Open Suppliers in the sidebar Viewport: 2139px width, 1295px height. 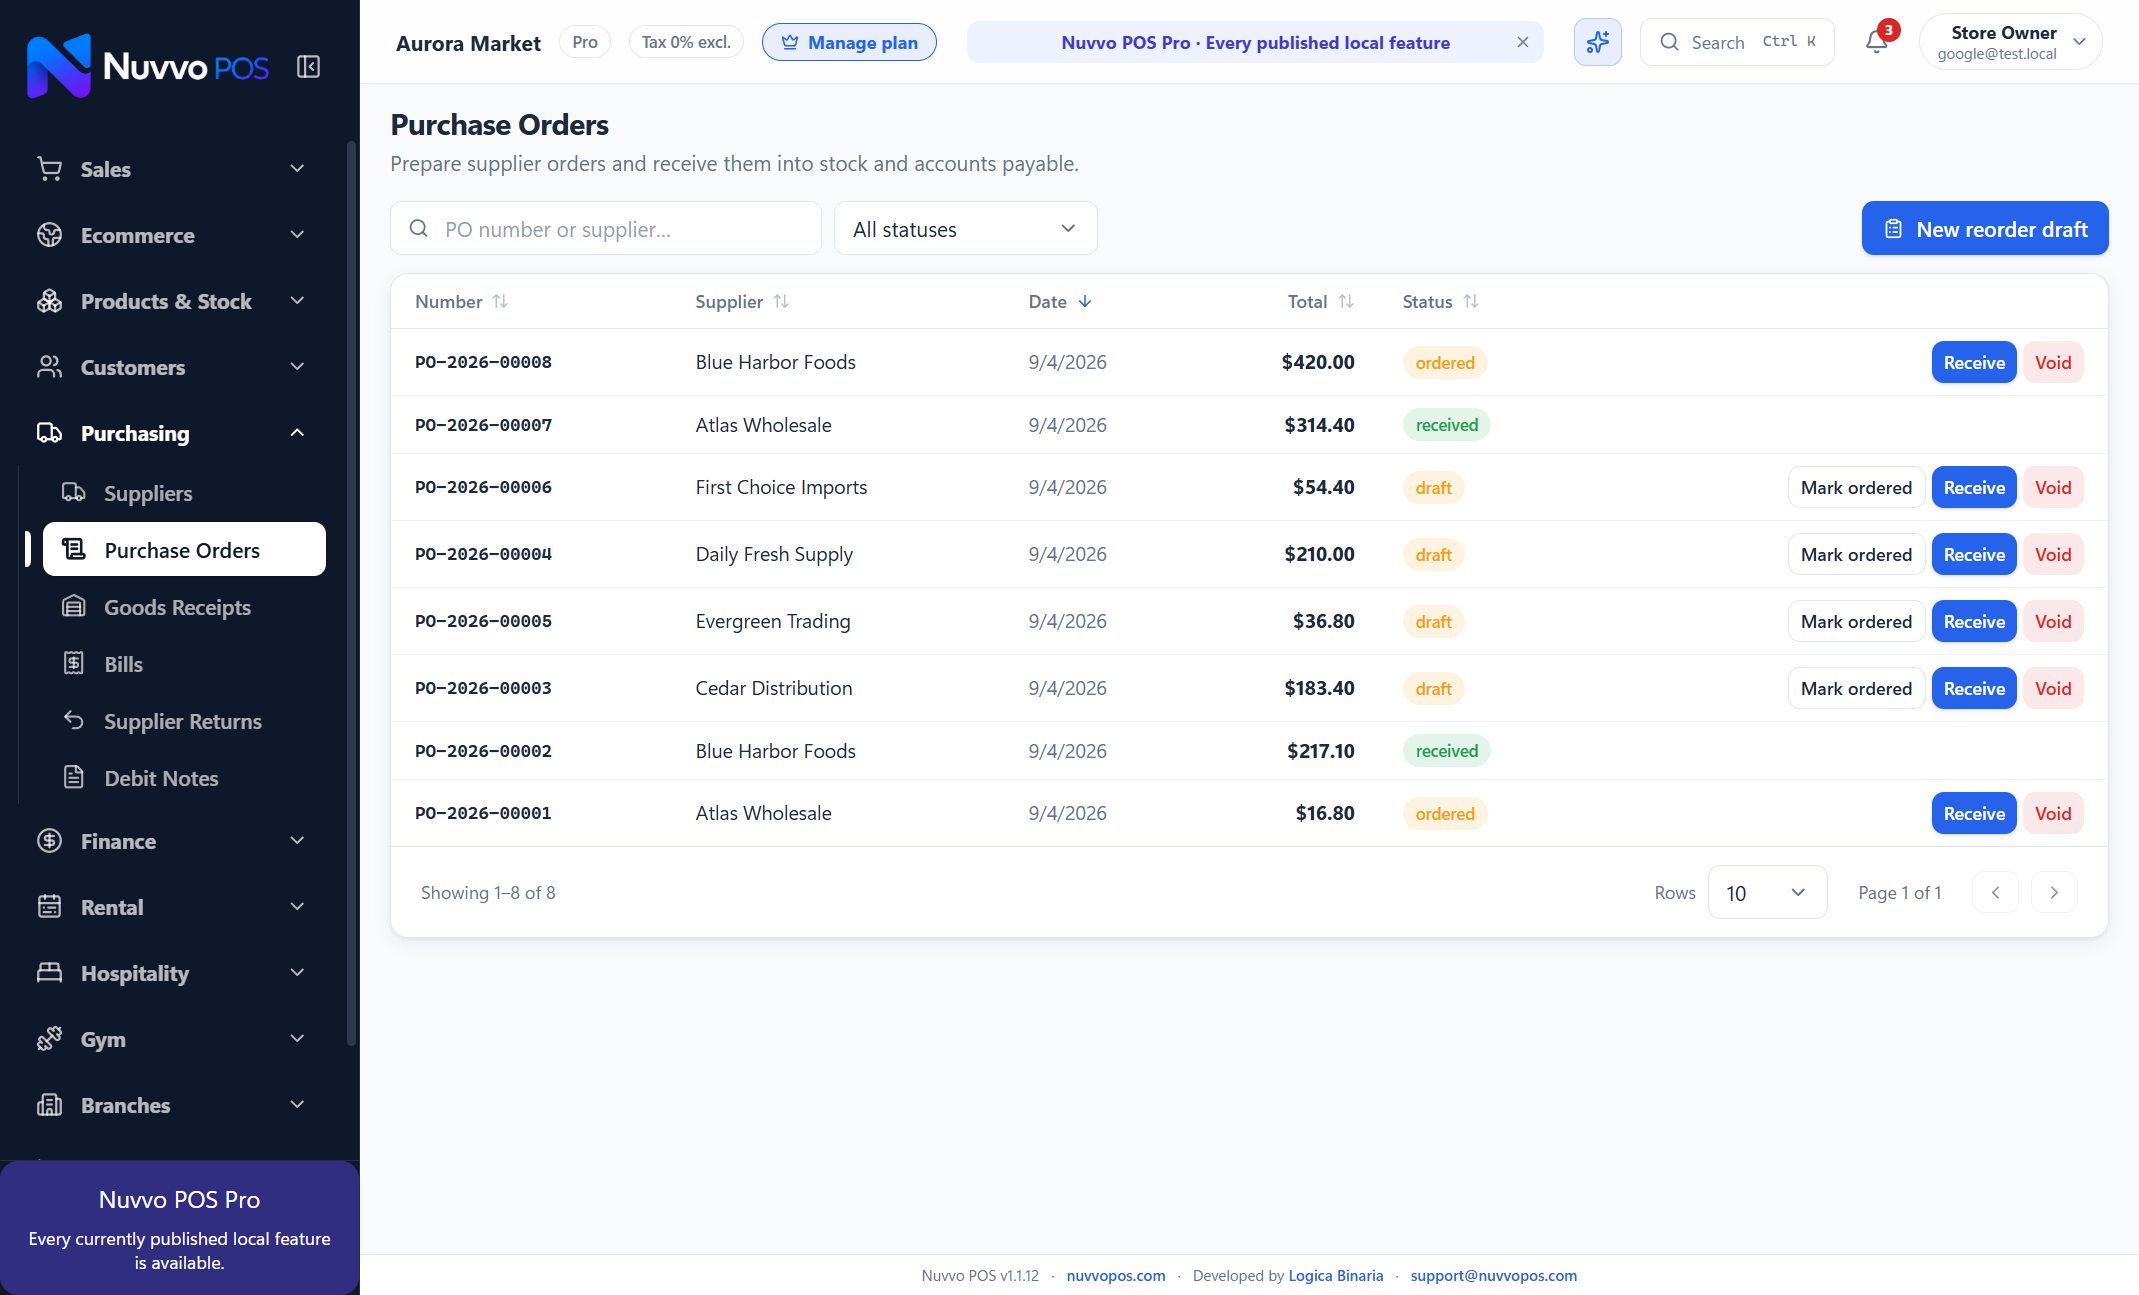pyautogui.click(x=184, y=493)
